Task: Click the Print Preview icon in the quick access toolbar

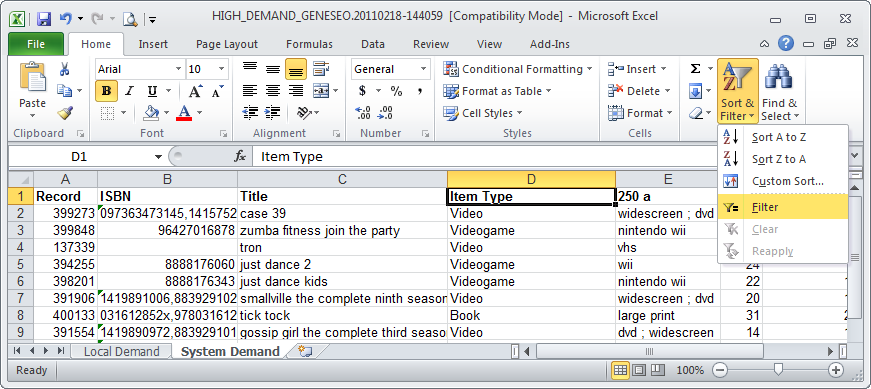Action: [x=129, y=19]
